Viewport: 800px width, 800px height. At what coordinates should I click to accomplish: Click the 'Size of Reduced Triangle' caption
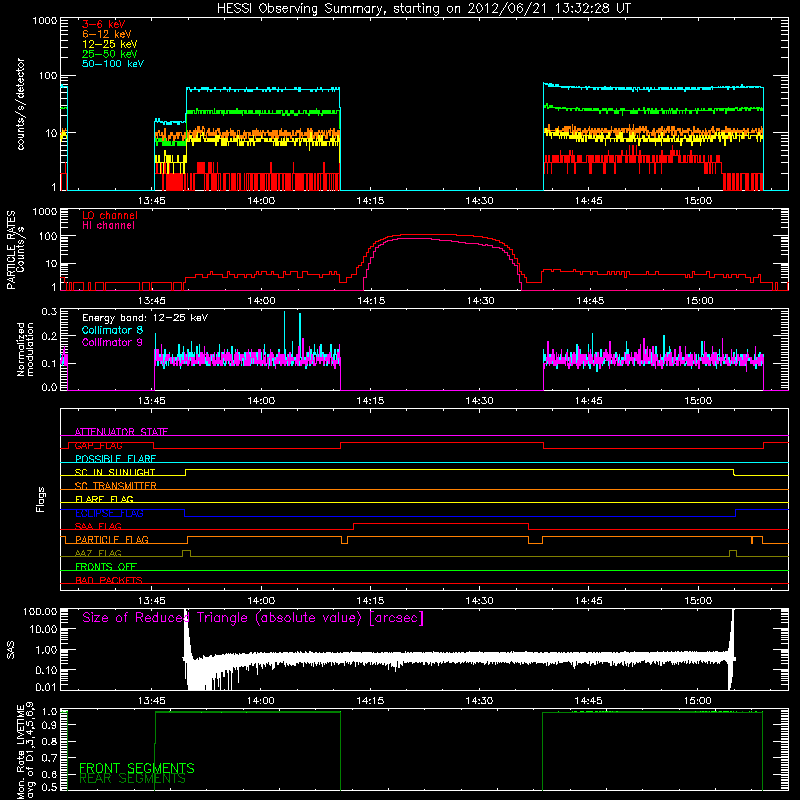click(253, 618)
